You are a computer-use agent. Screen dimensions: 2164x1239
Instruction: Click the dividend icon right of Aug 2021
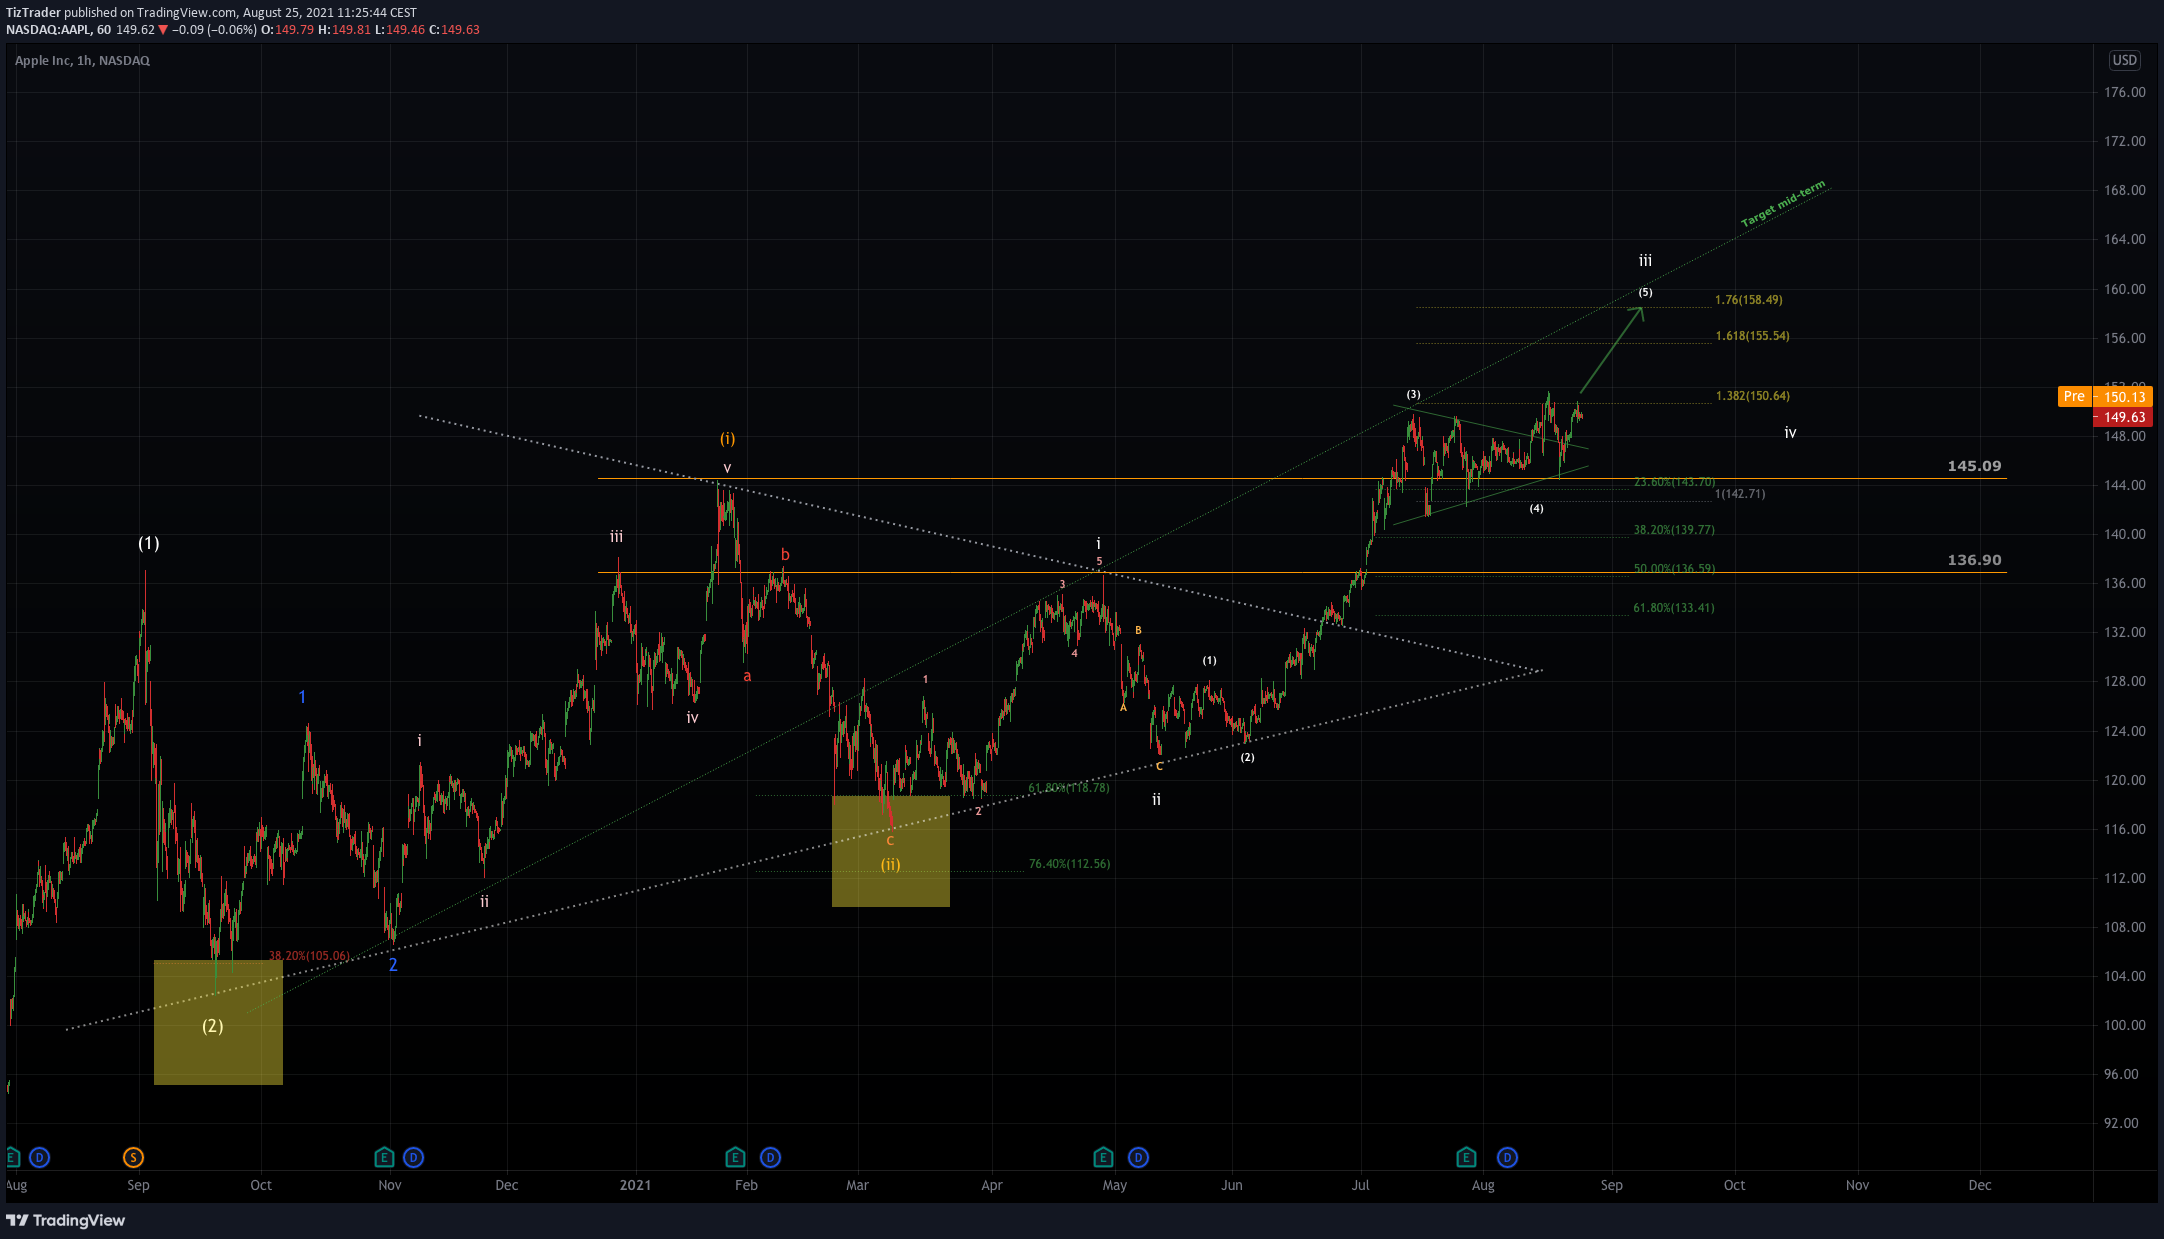pos(1507,1157)
